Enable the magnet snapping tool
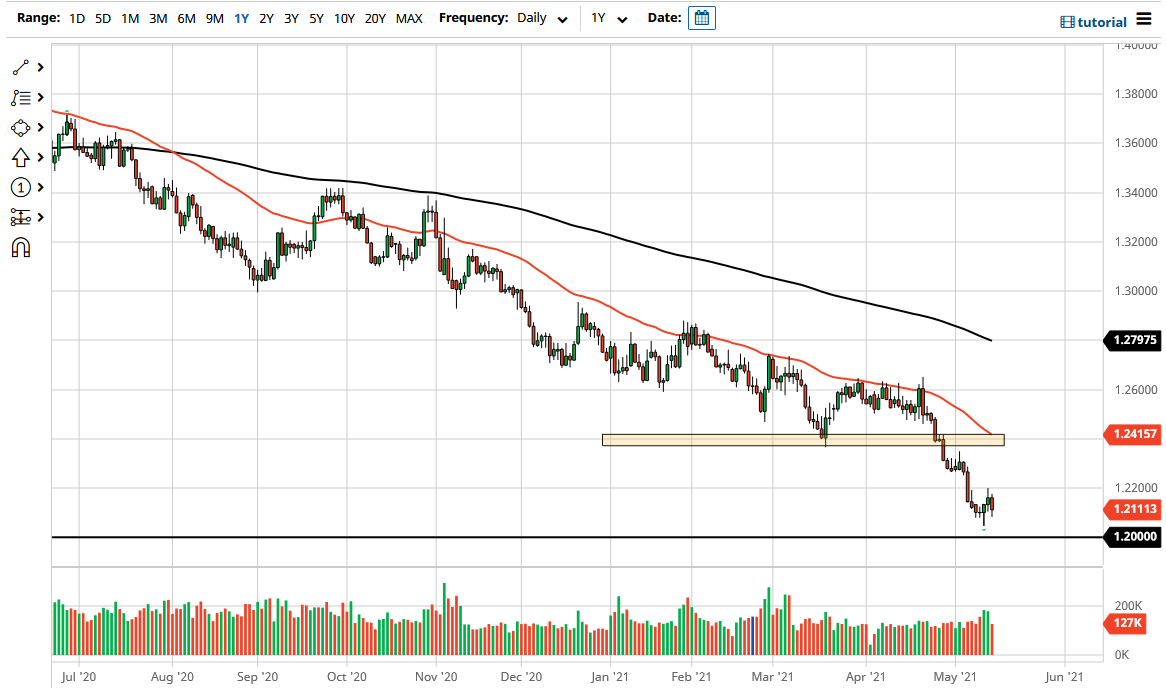Image resolution: width=1166 pixels, height=696 pixels. point(20,247)
